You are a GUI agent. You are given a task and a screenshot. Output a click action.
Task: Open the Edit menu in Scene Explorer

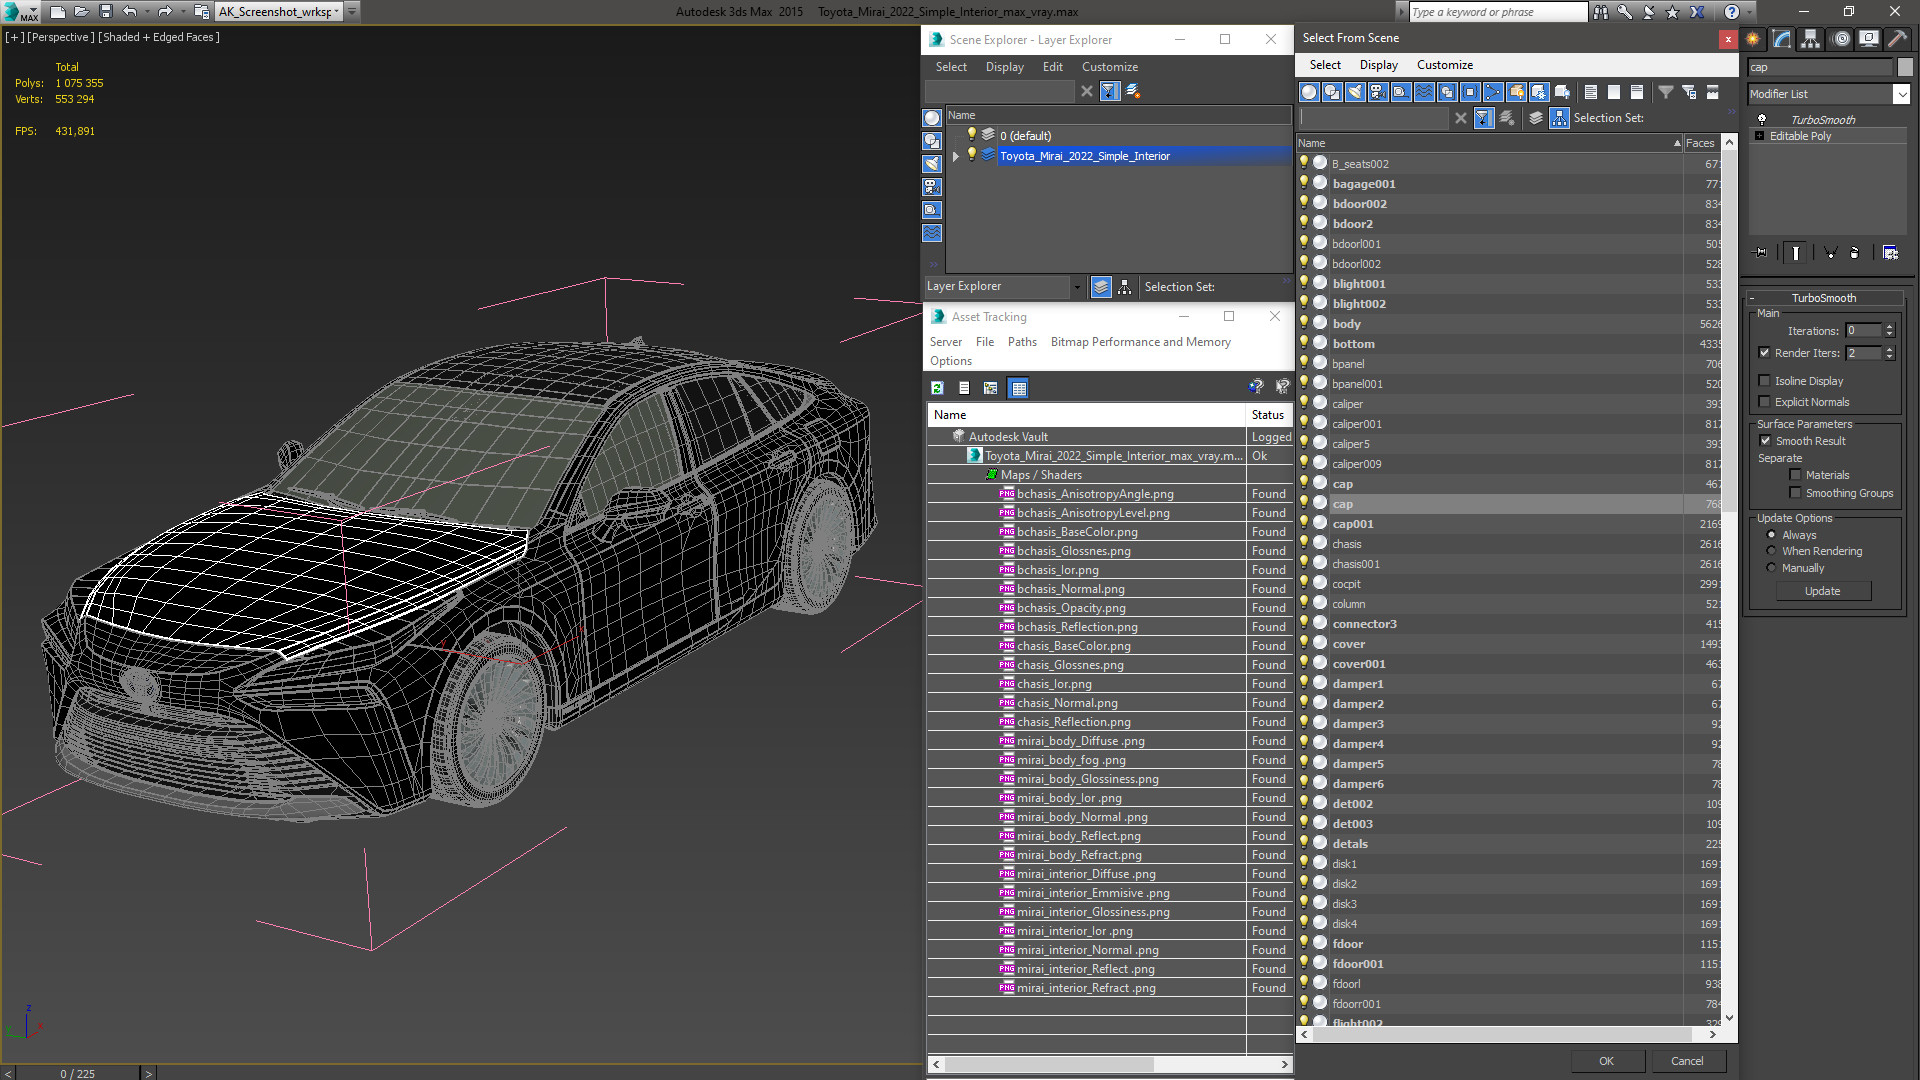[1052, 67]
